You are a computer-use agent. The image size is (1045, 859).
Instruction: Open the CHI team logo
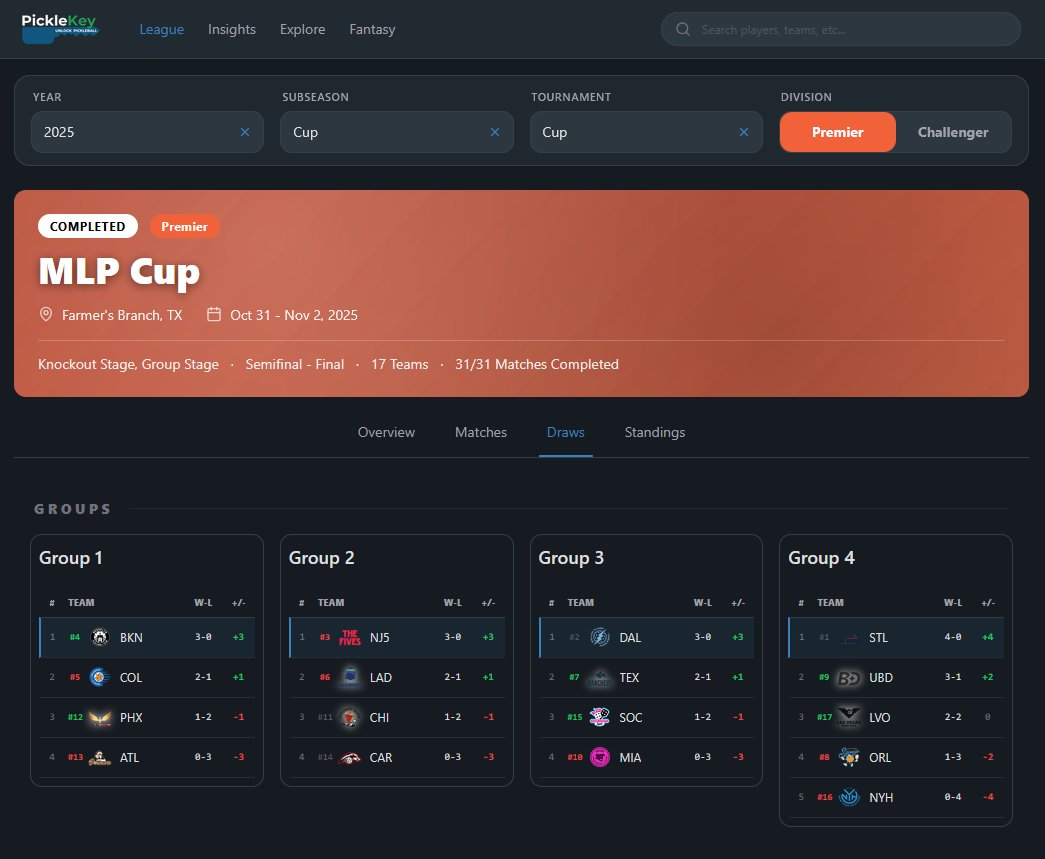coord(350,717)
